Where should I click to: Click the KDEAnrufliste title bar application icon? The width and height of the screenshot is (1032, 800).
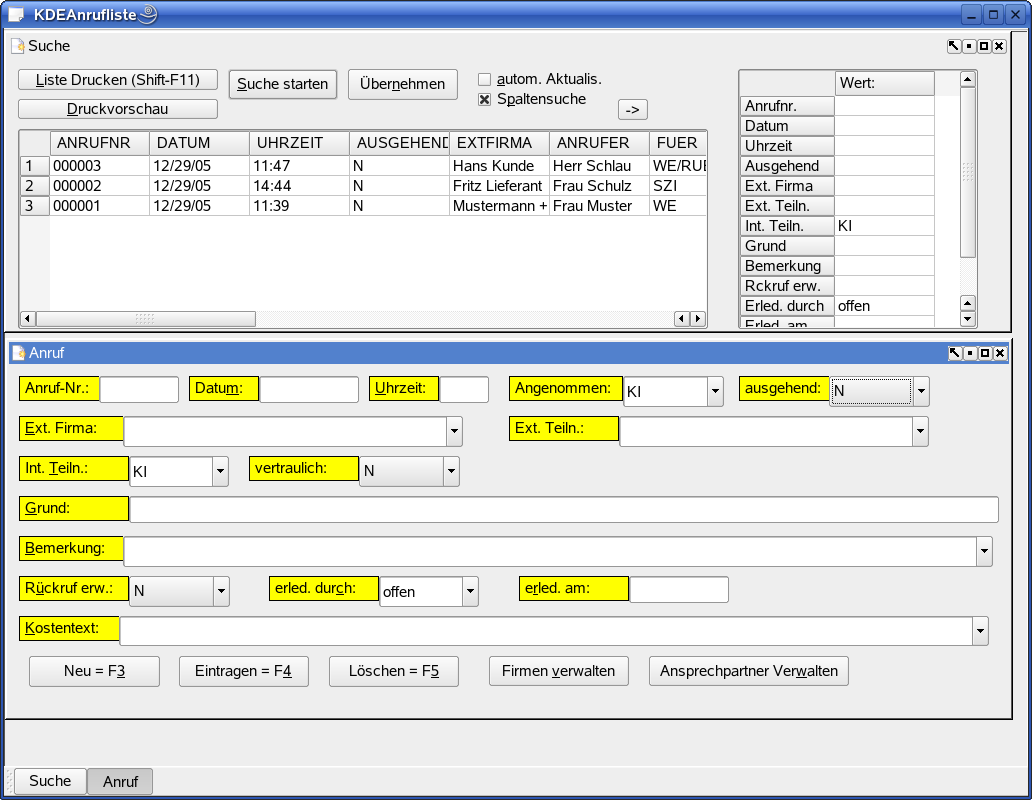[16, 14]
